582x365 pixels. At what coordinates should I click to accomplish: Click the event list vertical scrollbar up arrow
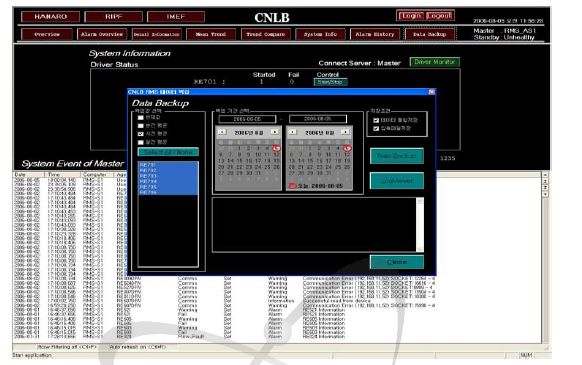coord(545,175)
